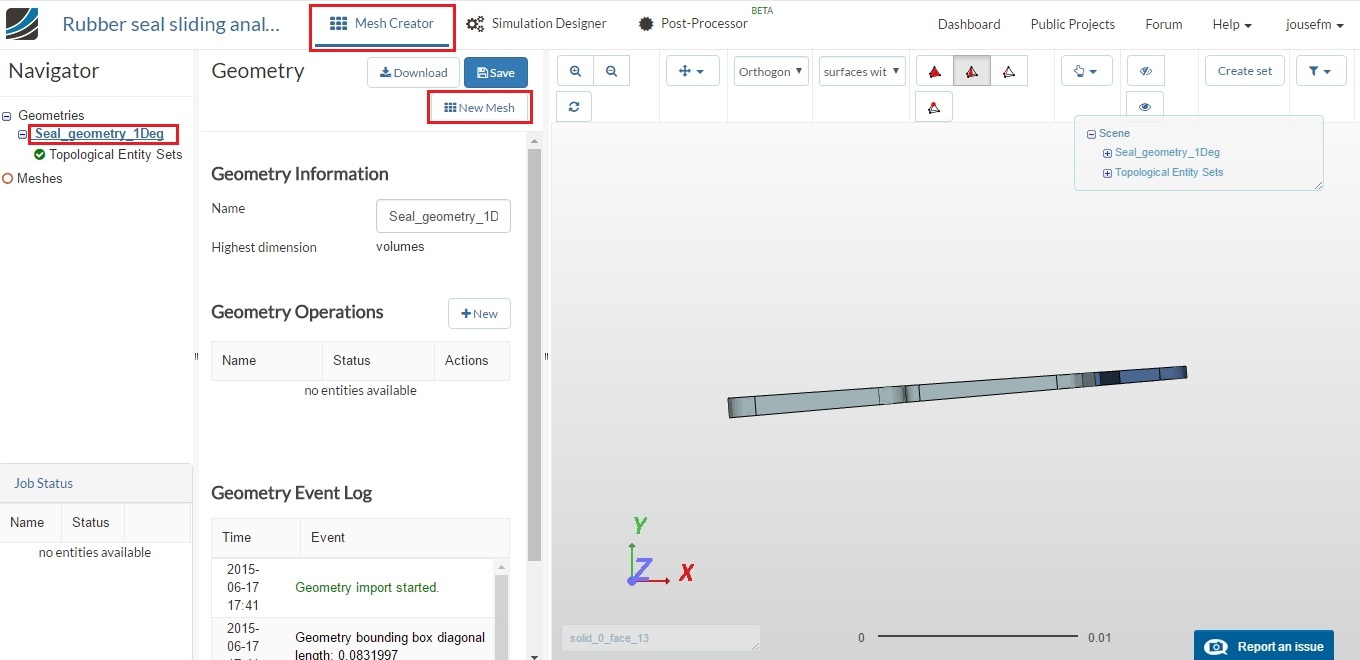Zoom in on the 3D viewer
The width and height of the screenshot is (1360, 660).
pyautogui.click(x=575, y=71)
